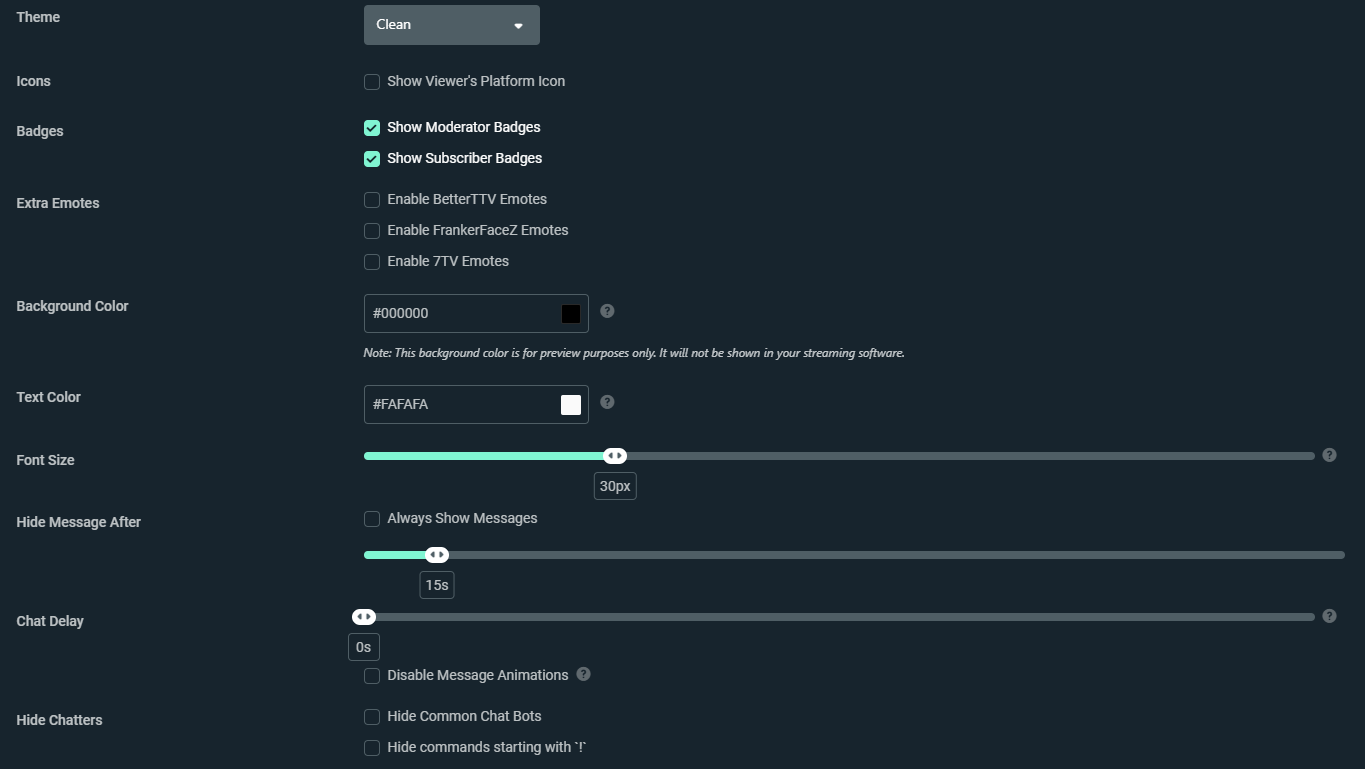Screen dimensions: 1365x769
Task: Enable FrankerFaceZ Emotes
Action: [371, 231]
